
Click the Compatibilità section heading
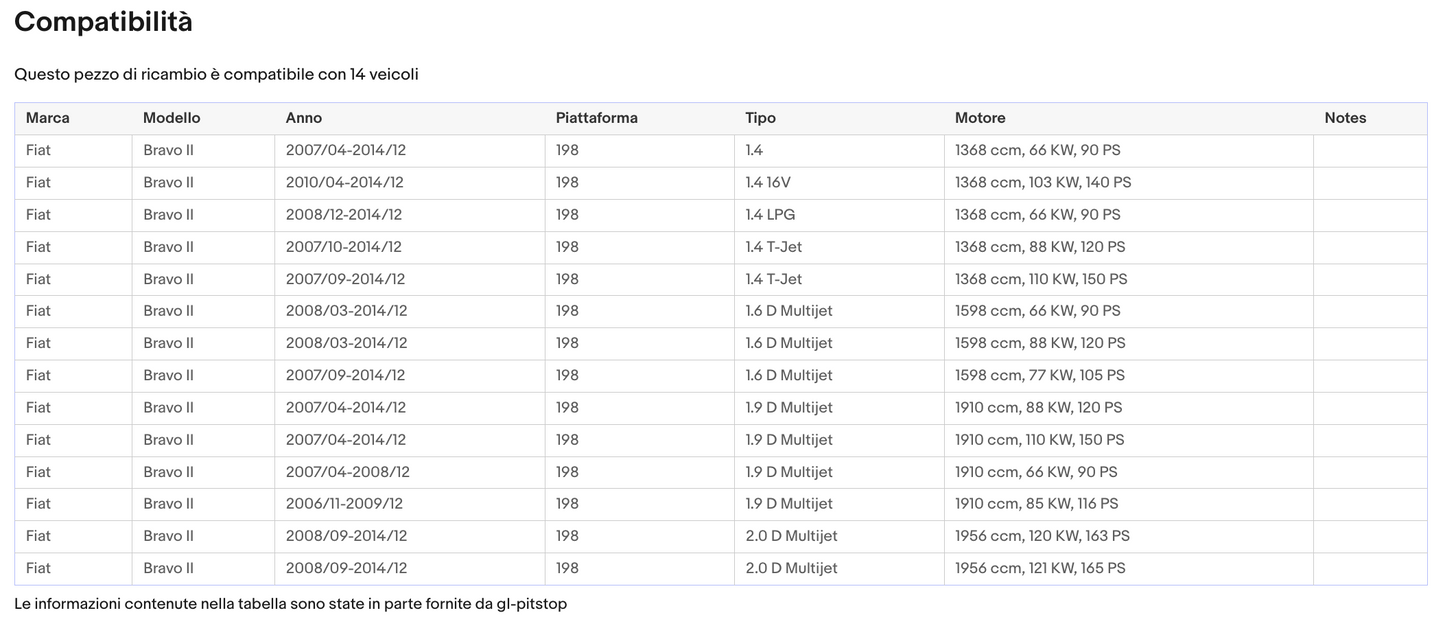[x=103, y=22]
